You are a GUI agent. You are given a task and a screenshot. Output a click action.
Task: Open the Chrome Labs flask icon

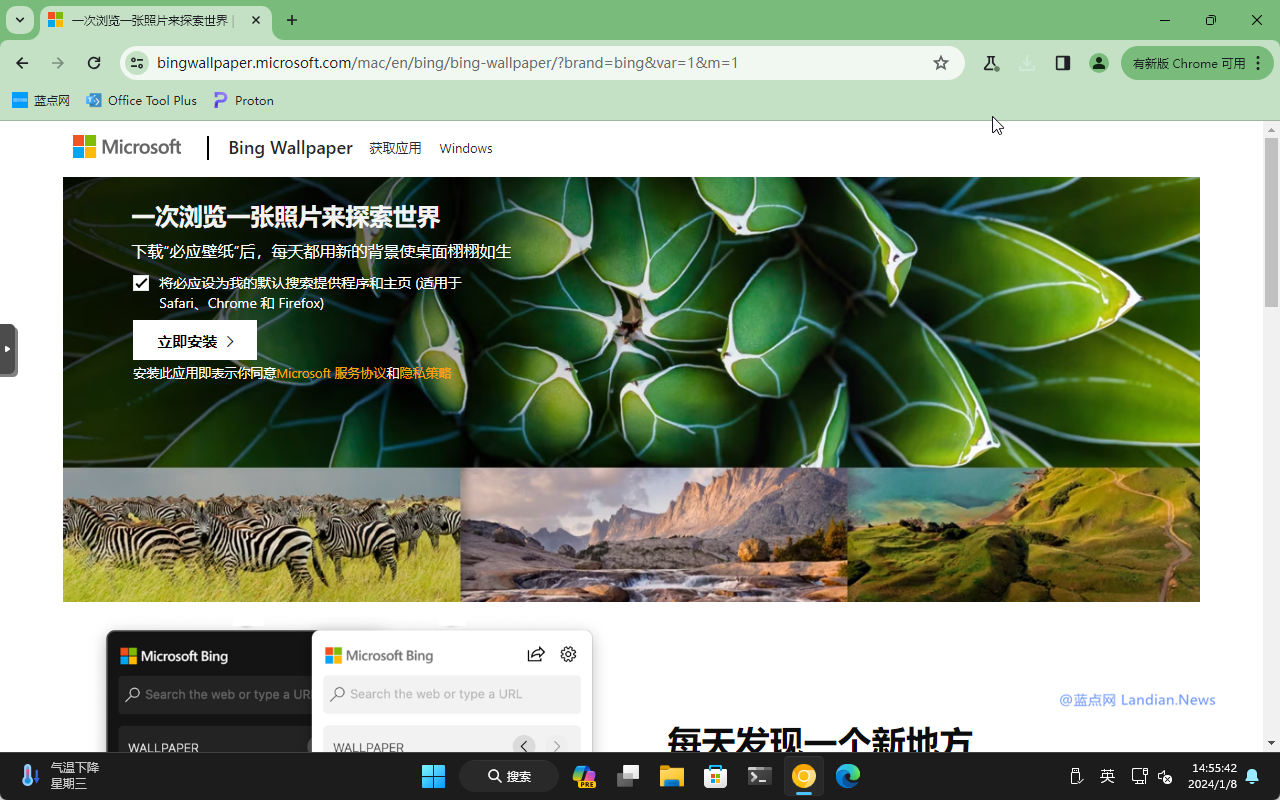991,63
